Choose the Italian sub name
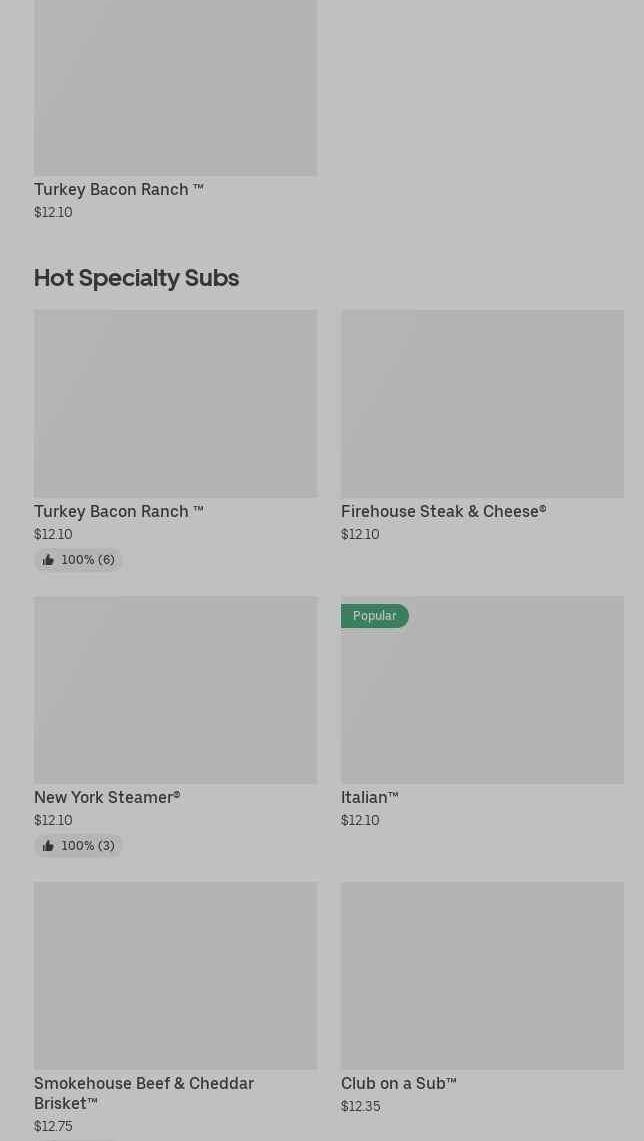This screenshot has height=1141, width=644. (369, 797)
